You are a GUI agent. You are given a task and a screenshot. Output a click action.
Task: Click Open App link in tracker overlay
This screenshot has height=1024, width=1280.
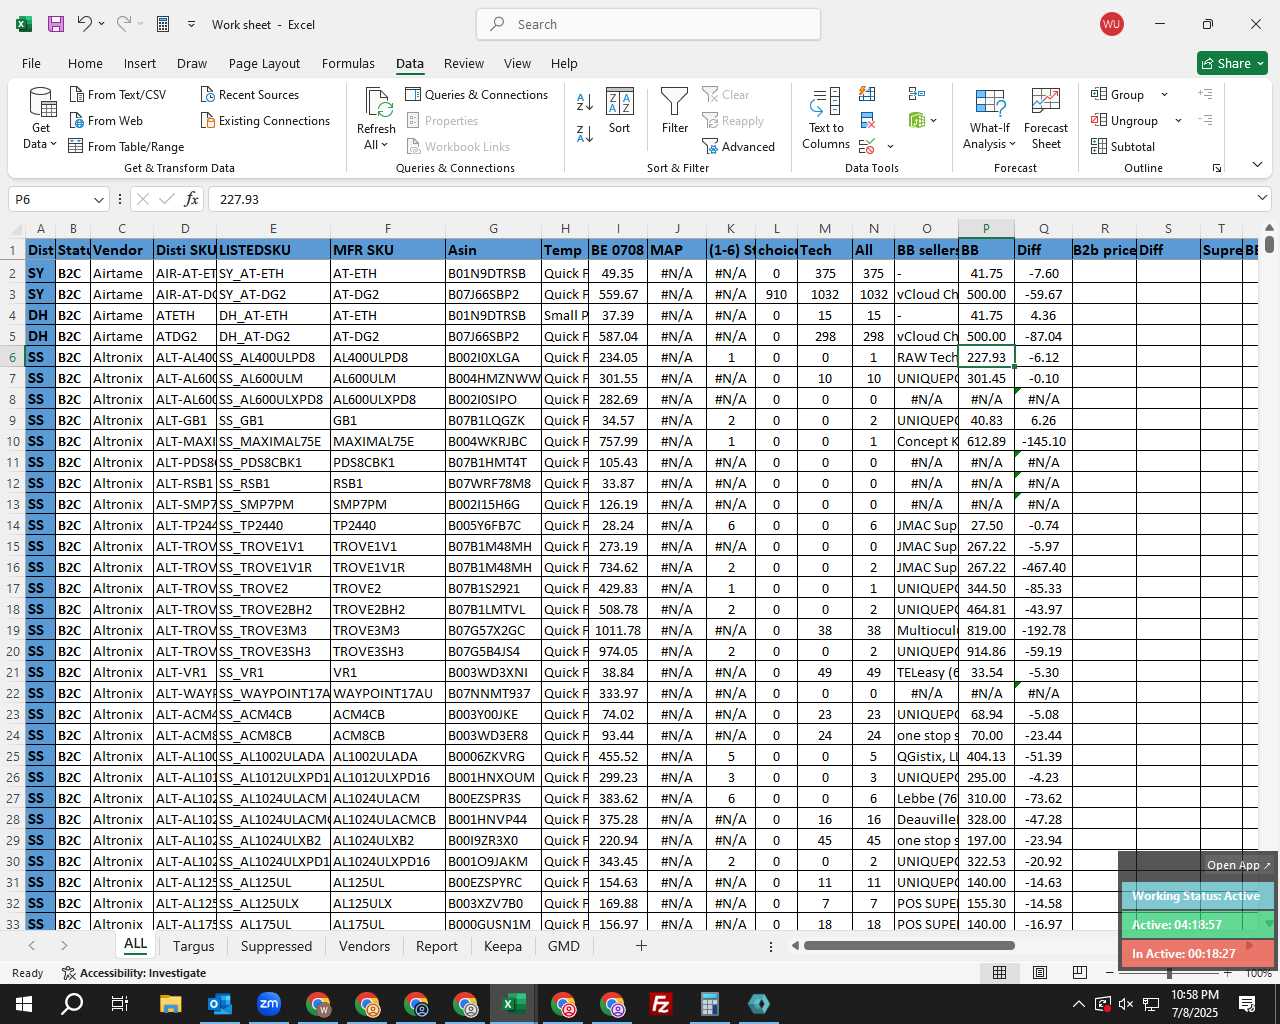tap(1238, 865)
